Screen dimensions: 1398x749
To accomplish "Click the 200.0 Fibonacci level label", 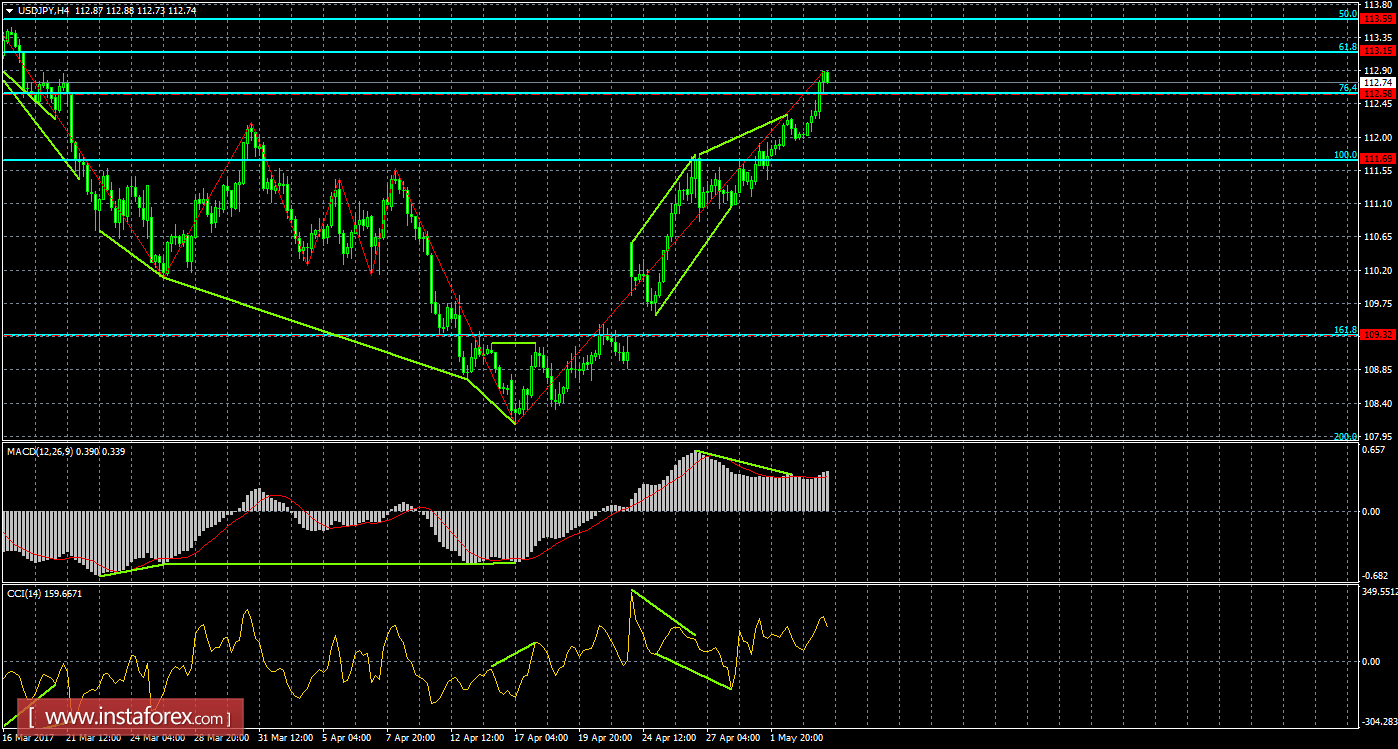I will click(1343, 437).
